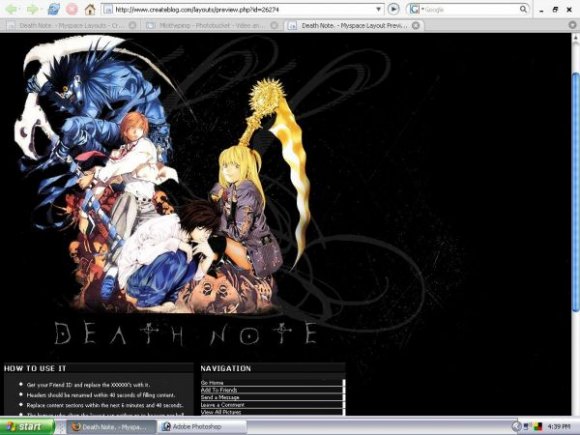Click the Go Home navigation link

click(212, 383)
